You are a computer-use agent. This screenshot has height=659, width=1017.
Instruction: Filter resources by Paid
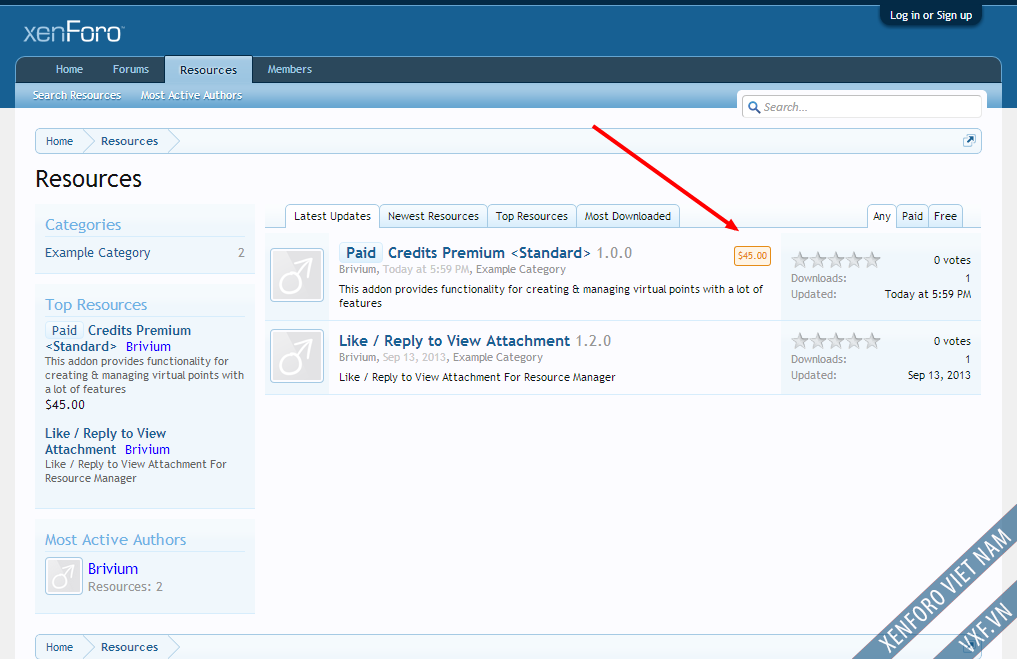coord(912,216)
